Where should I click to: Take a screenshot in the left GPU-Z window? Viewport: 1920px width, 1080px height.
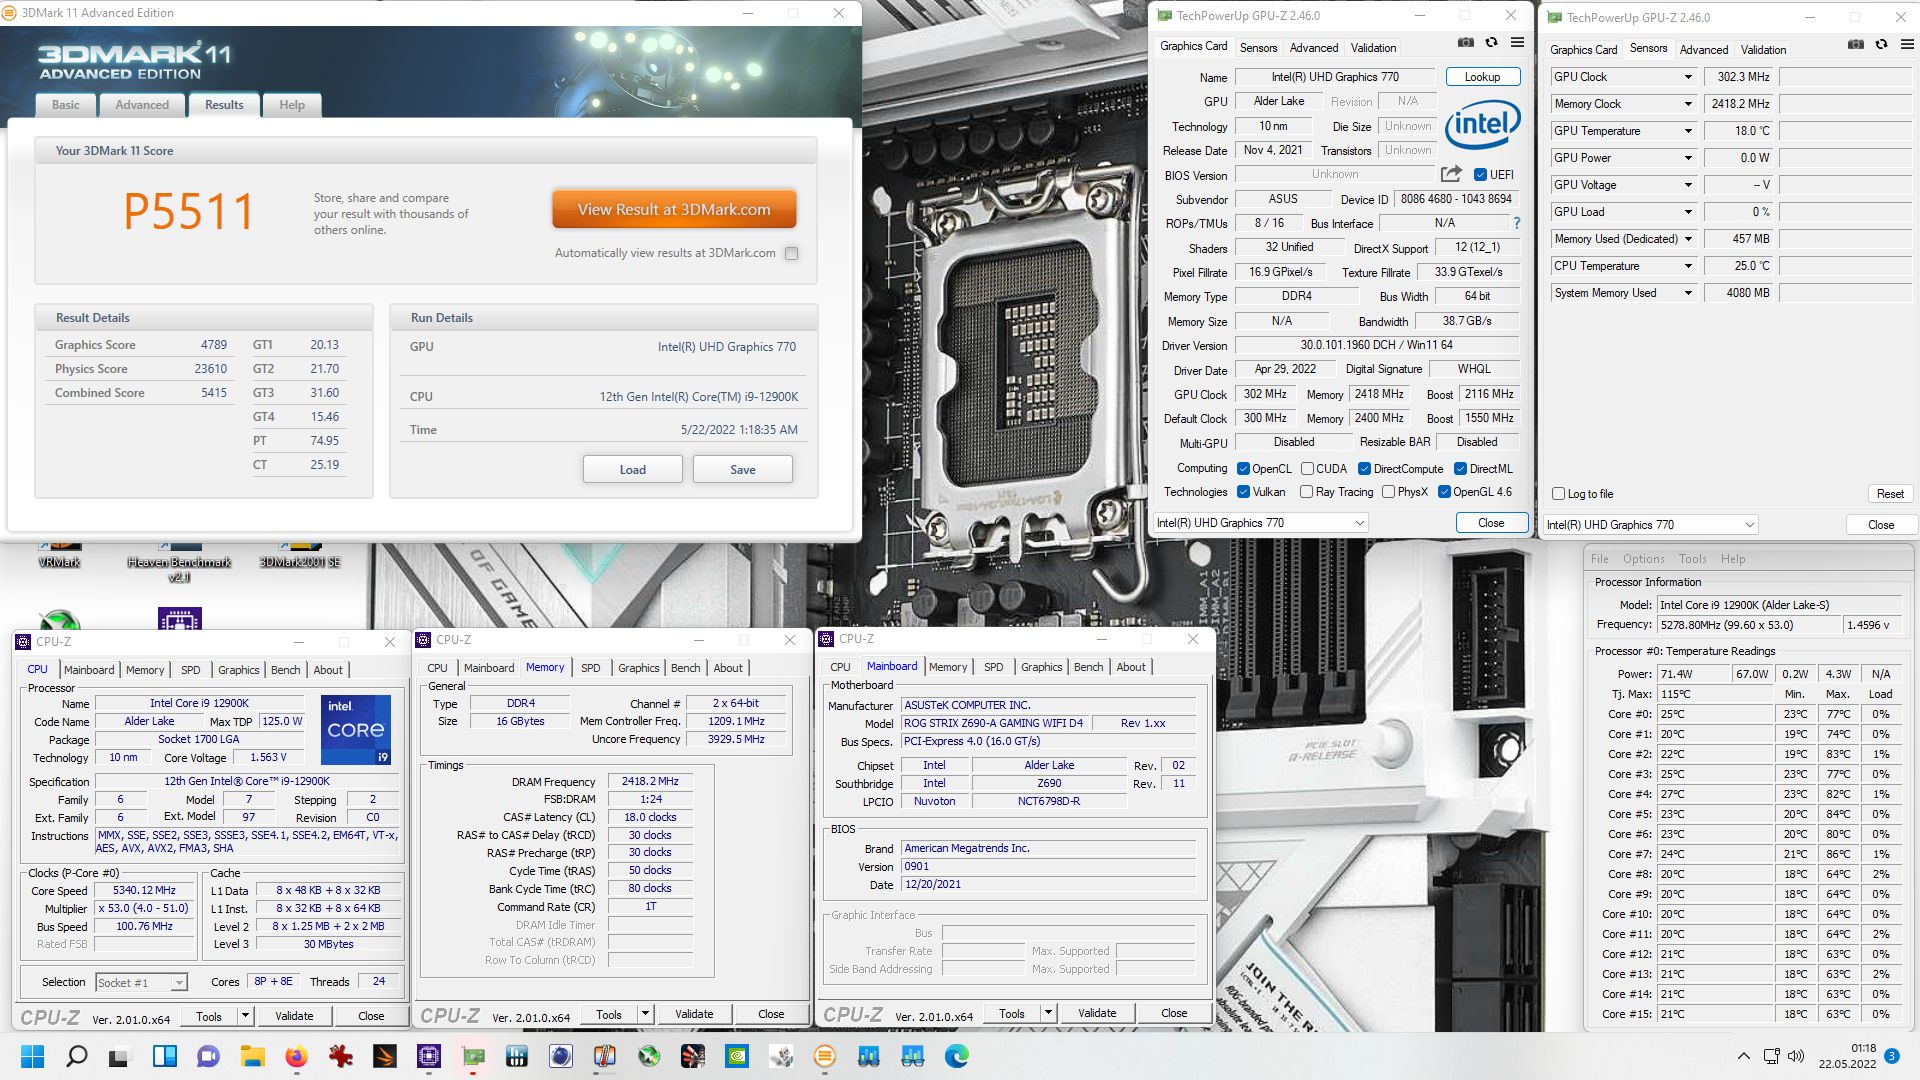coord(1465,43)
